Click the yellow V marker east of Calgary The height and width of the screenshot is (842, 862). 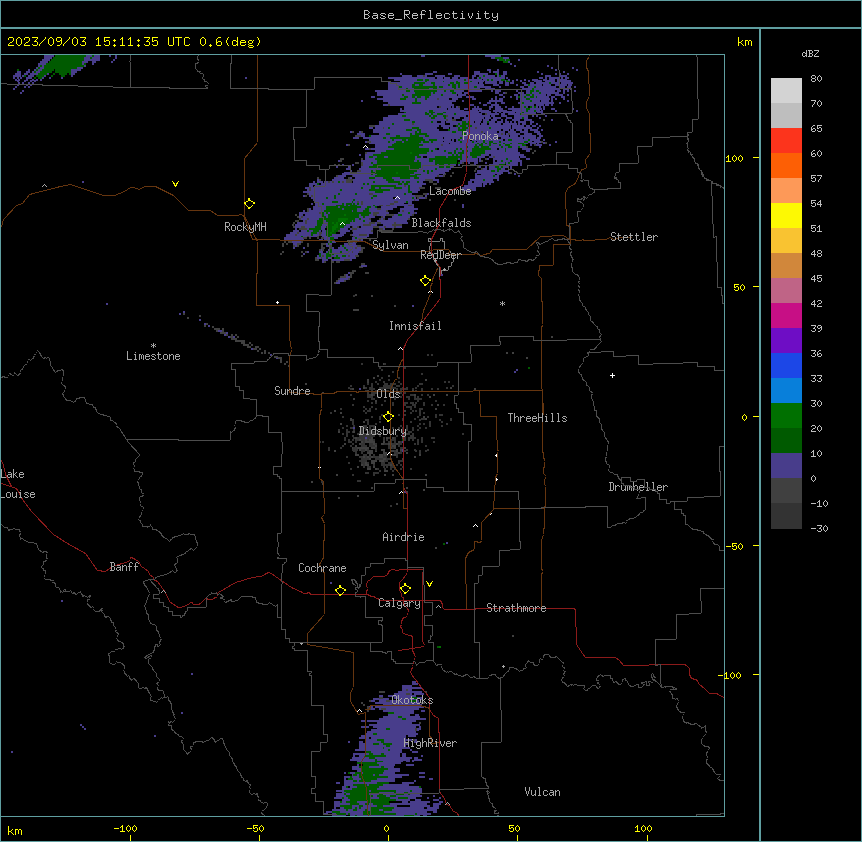(x=429, y=584)
